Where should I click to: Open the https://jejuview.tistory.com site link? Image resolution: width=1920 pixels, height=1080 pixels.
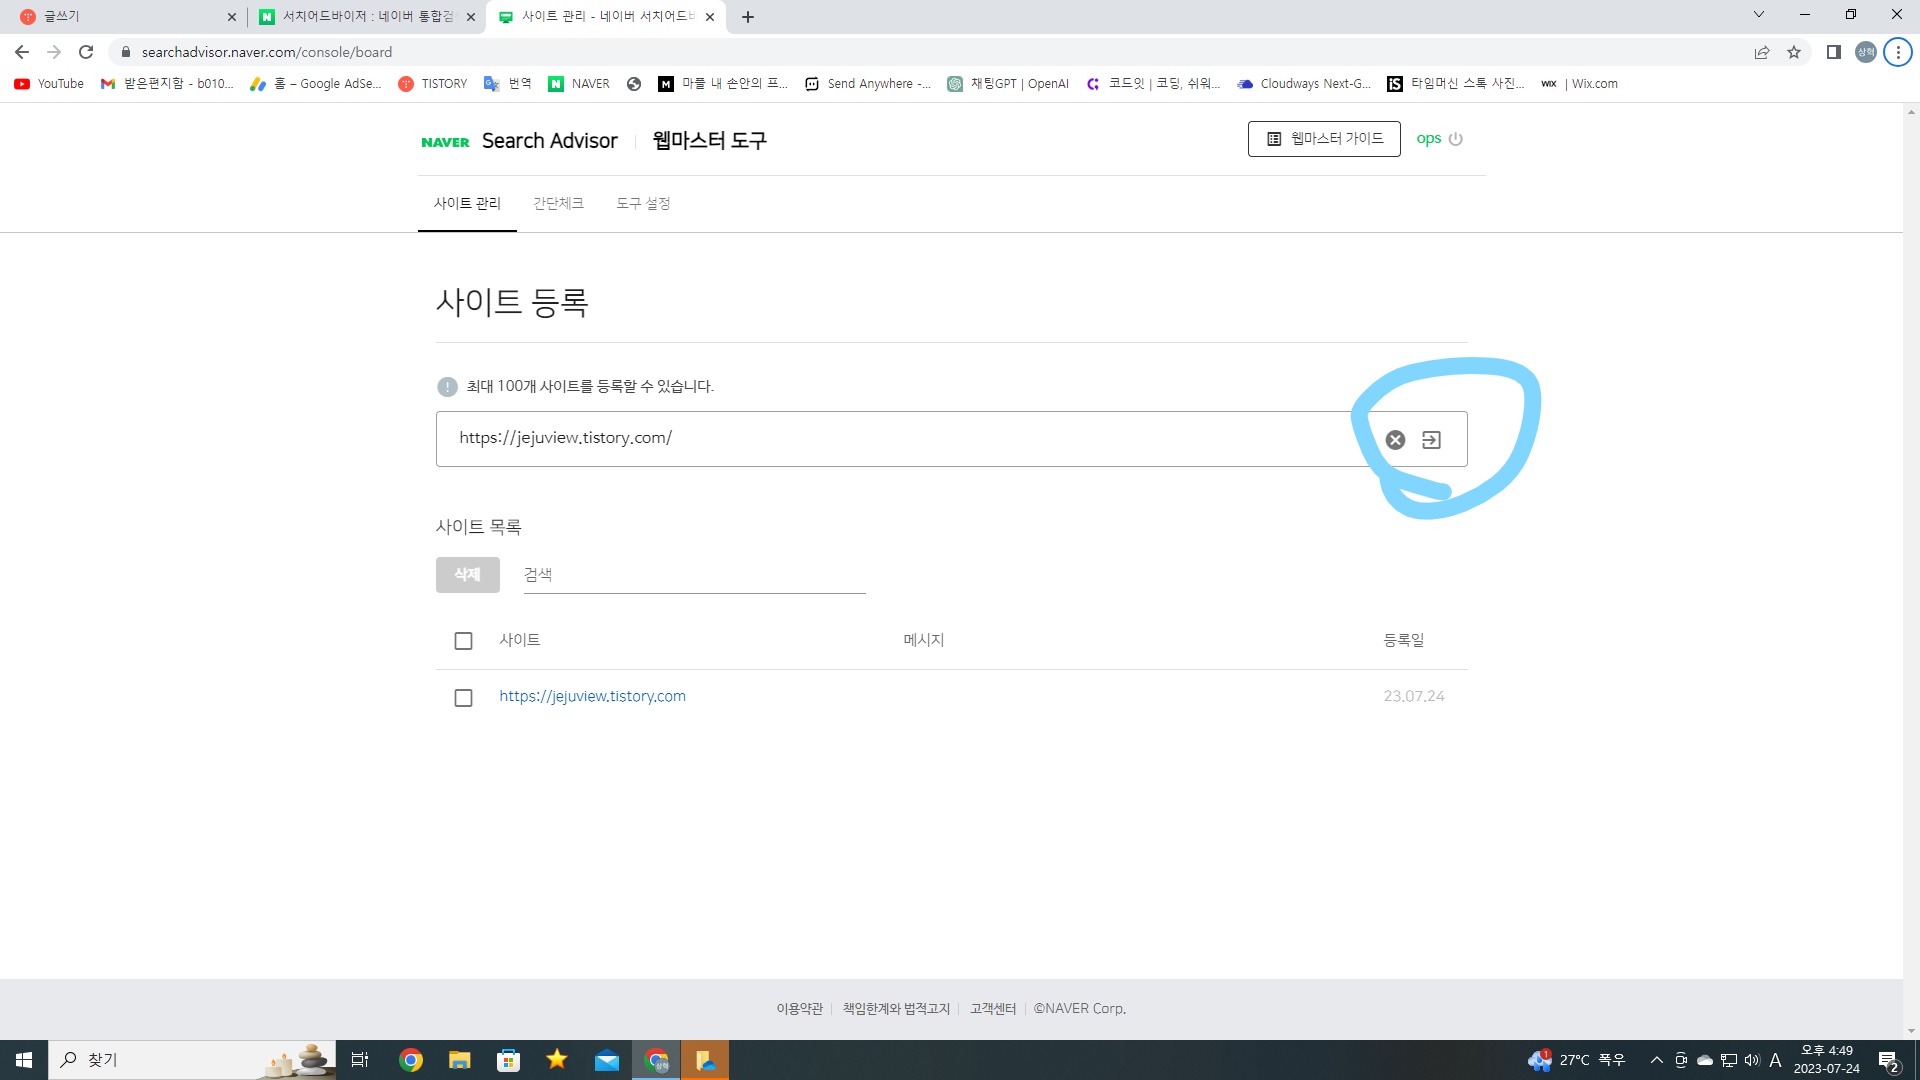[592, 697]
